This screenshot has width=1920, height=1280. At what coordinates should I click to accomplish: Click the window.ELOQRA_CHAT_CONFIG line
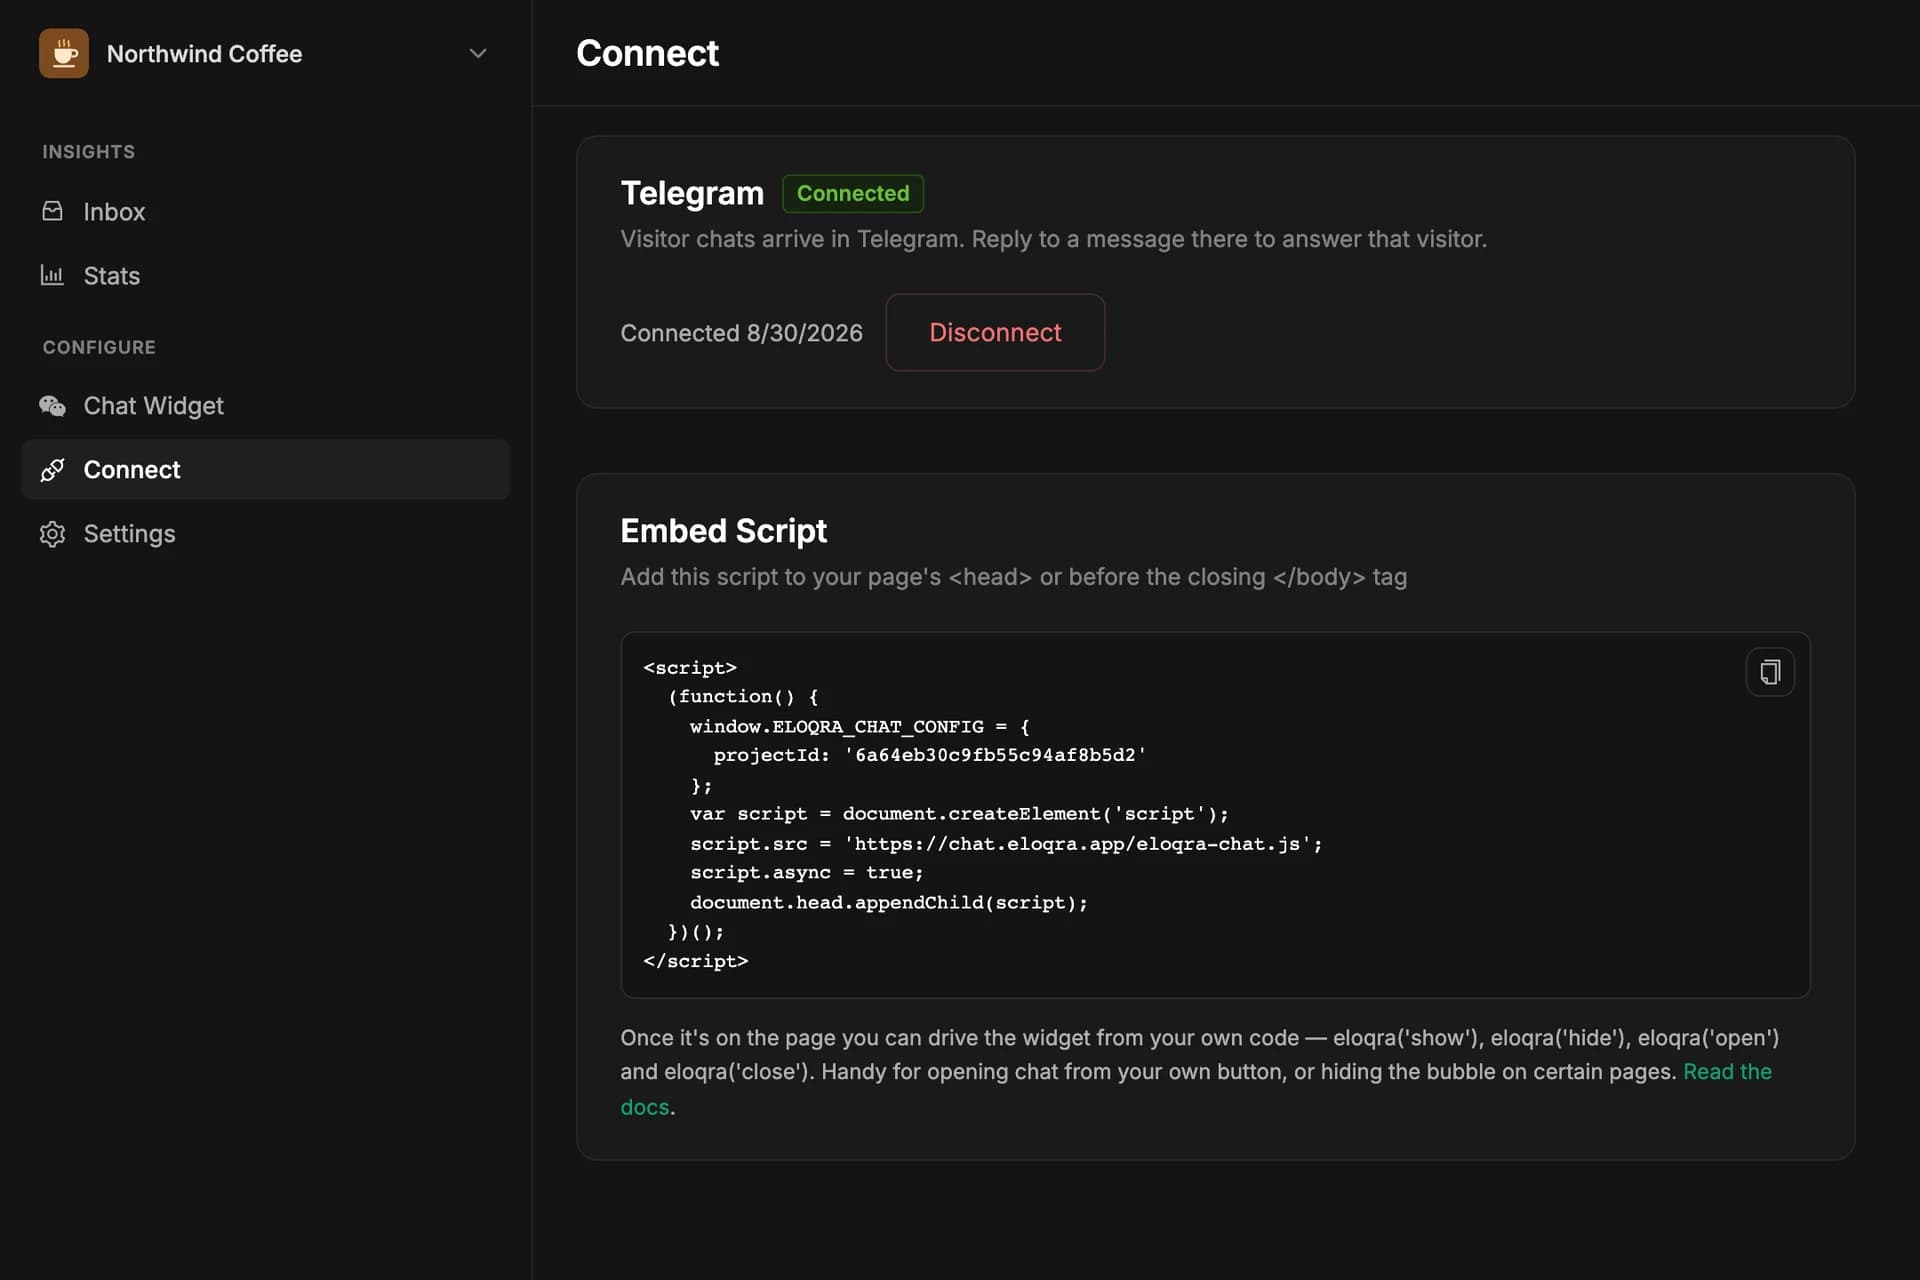pyautogui.click(x=859, y=726)
